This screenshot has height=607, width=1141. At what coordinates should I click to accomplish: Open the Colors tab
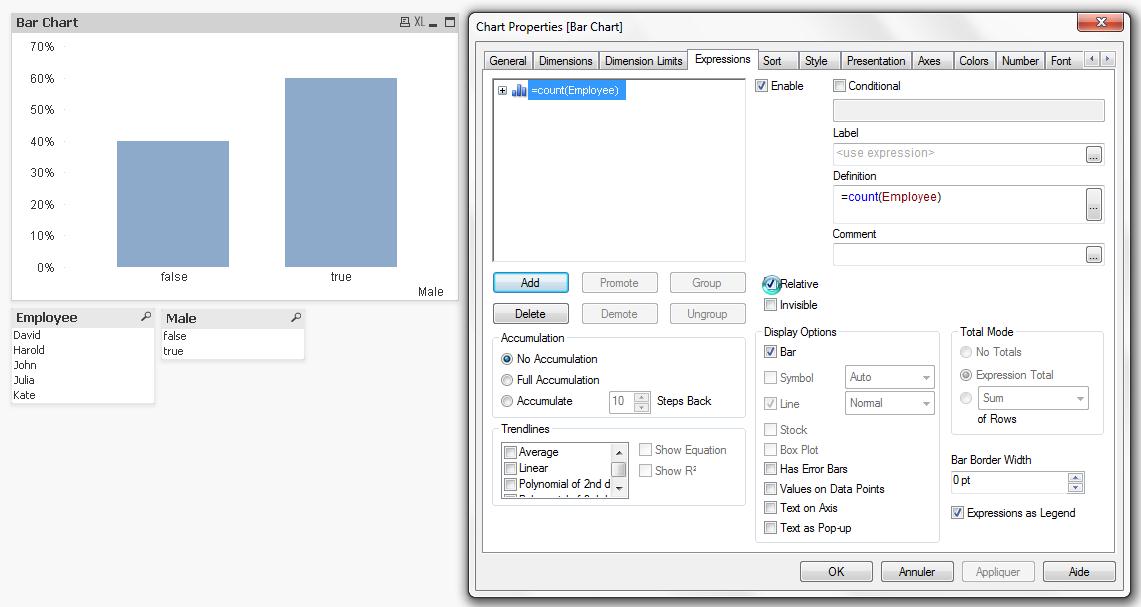[973, 61]
